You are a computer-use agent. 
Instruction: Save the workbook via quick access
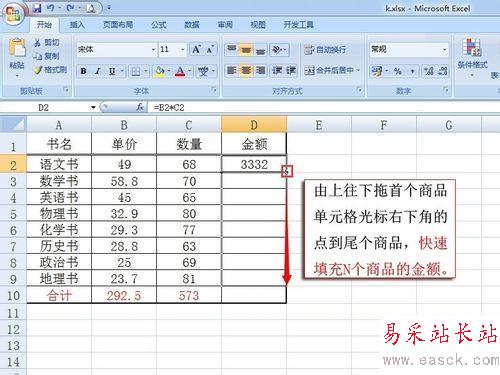coord(37,8)
